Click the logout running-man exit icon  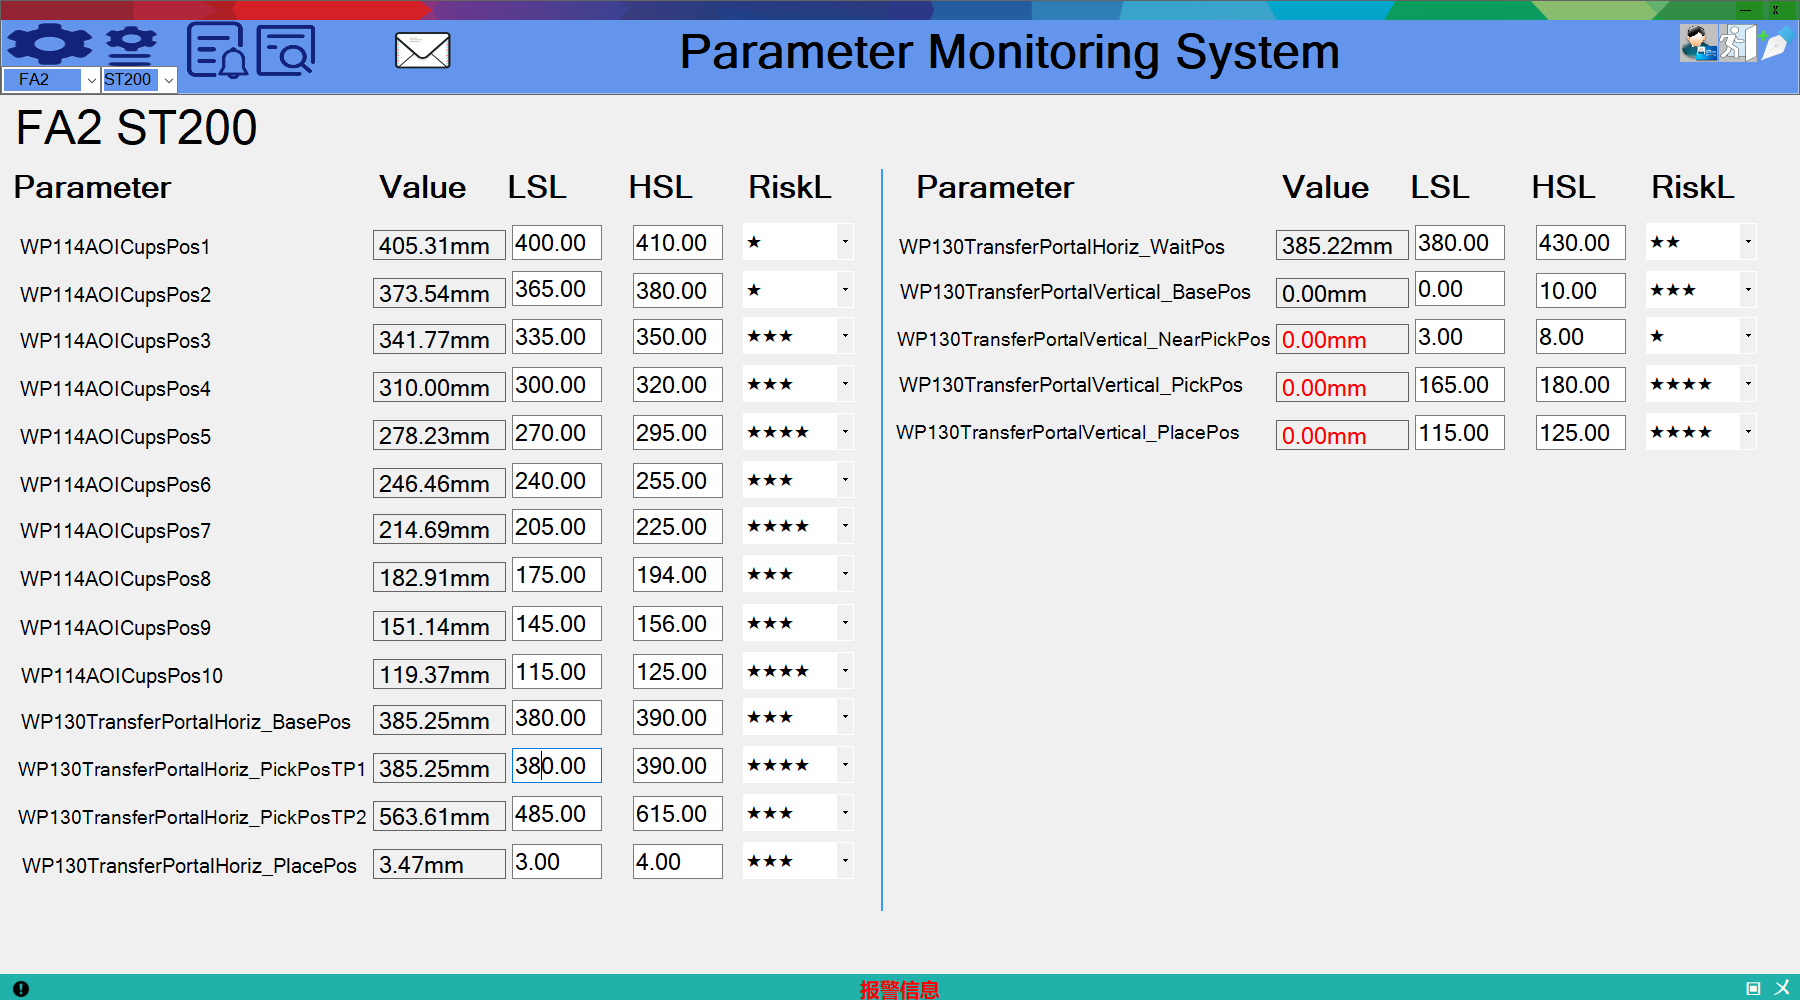[1737, 43]
